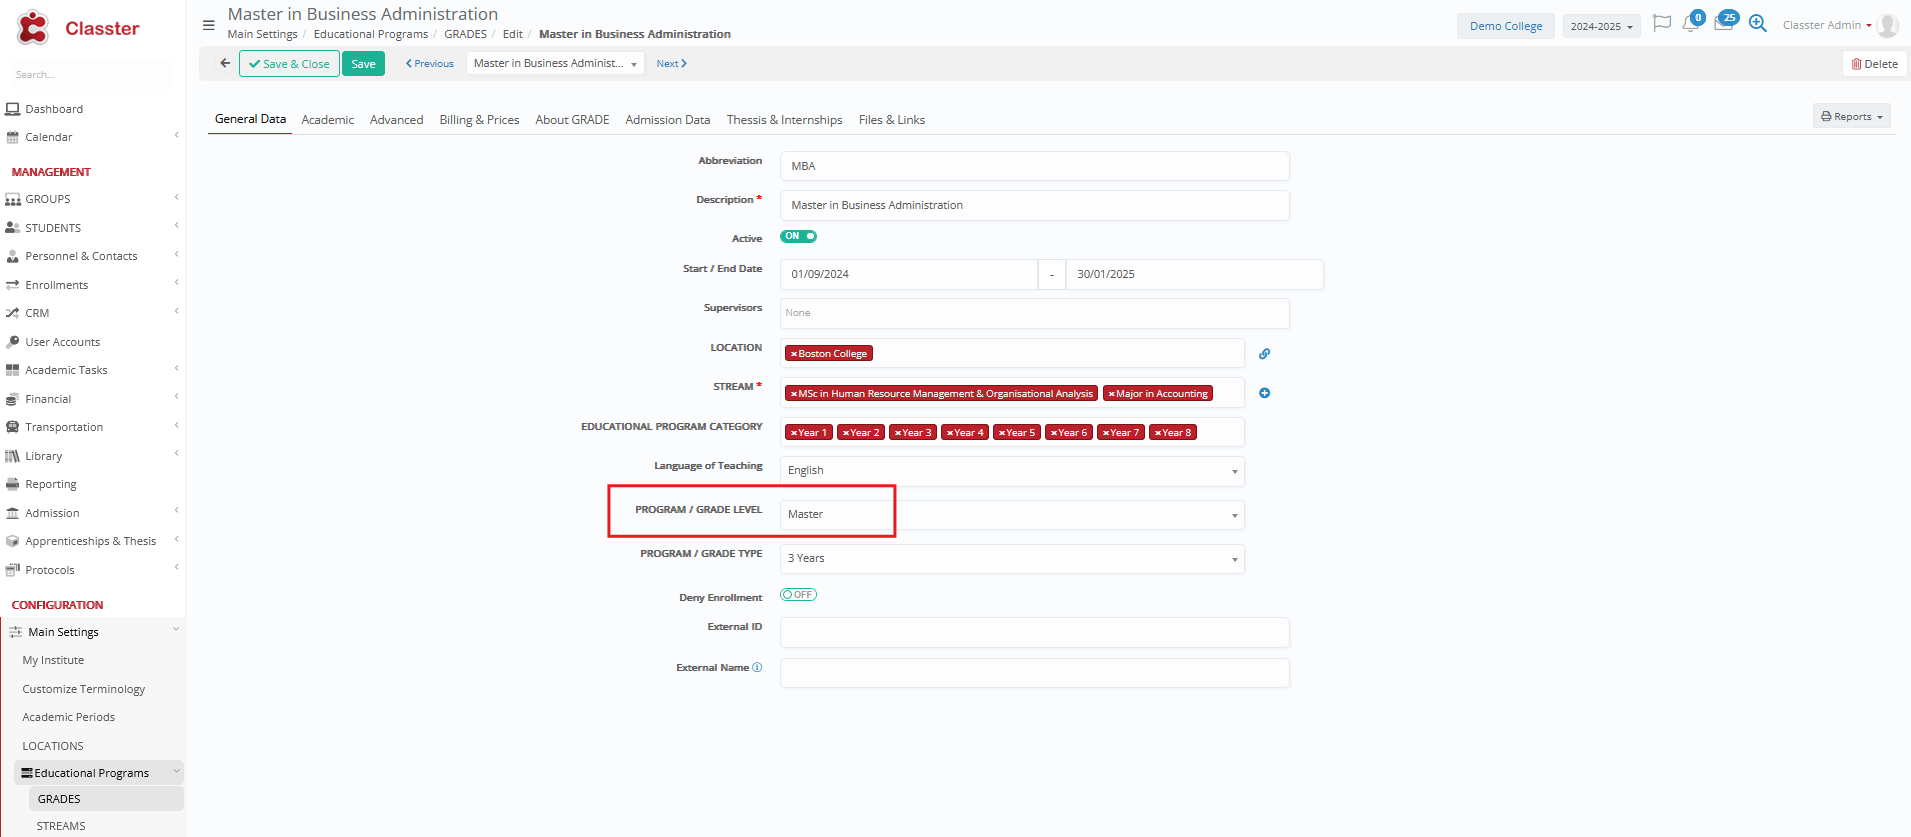
Task: Click the back arrow icon
Action: click(225, 63)
